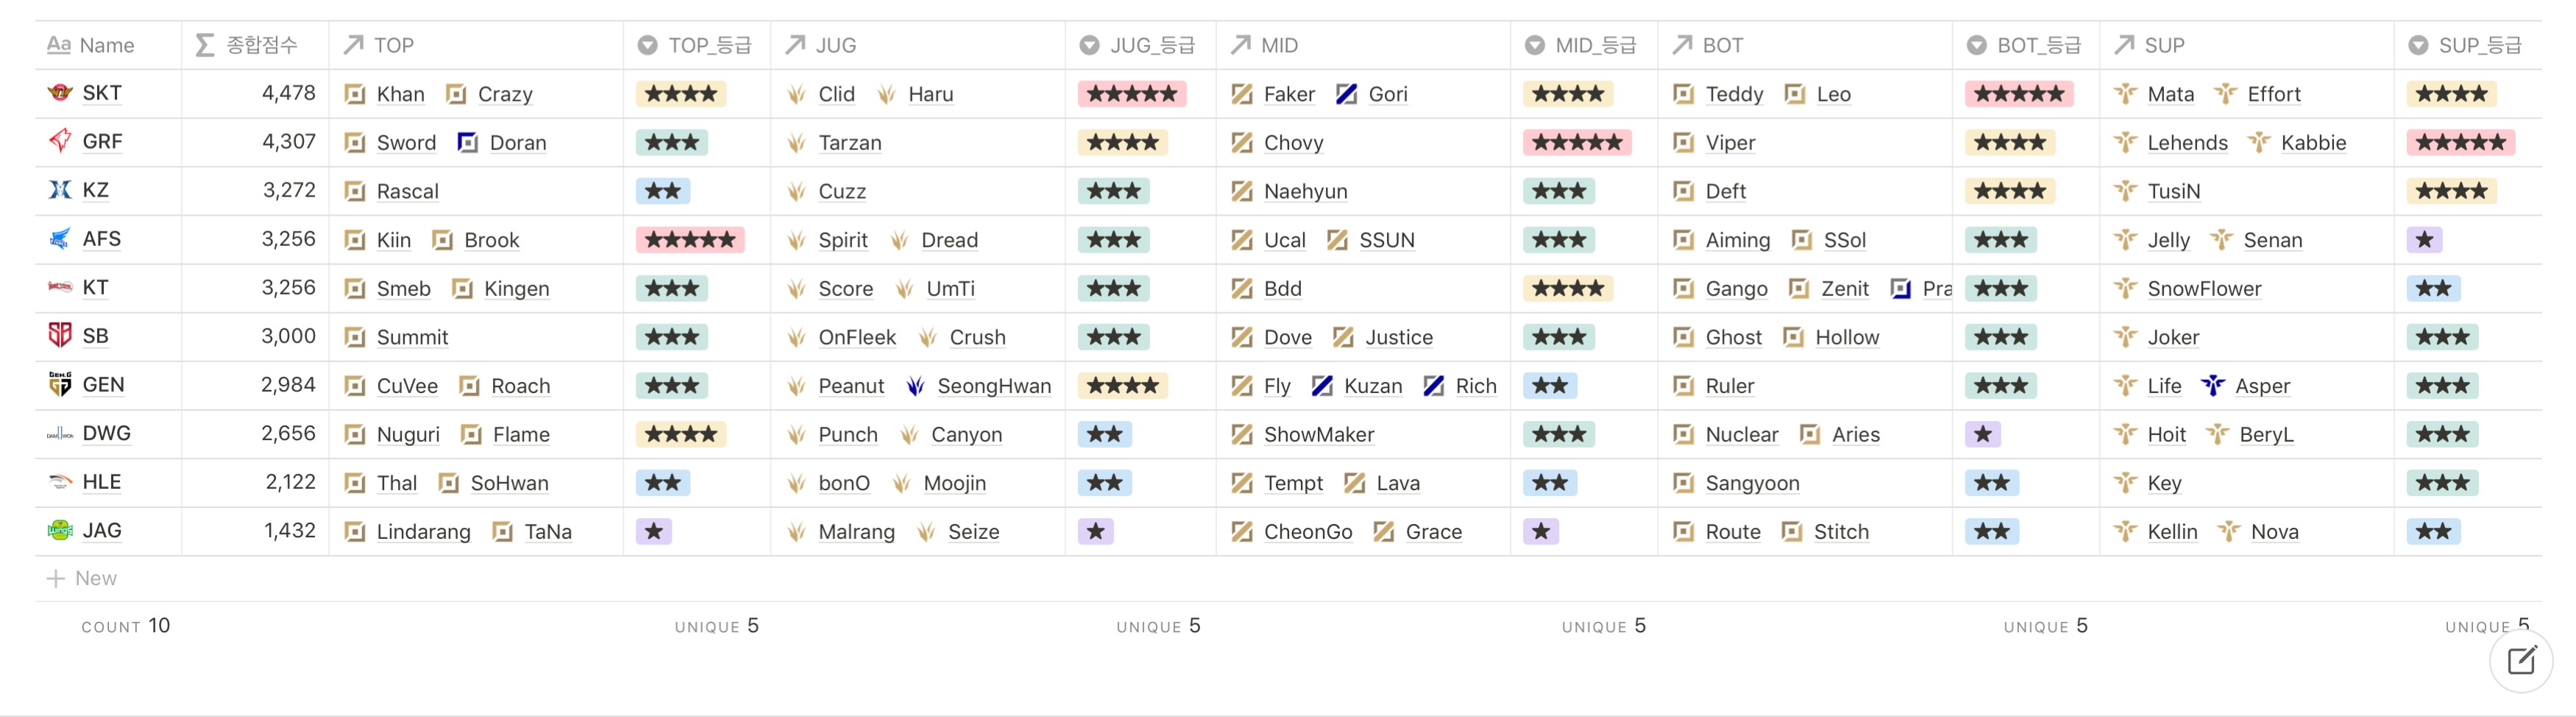2576x717 pixels.
Task: Click the blue icon beside Gori
Action: click(1346, 94)
